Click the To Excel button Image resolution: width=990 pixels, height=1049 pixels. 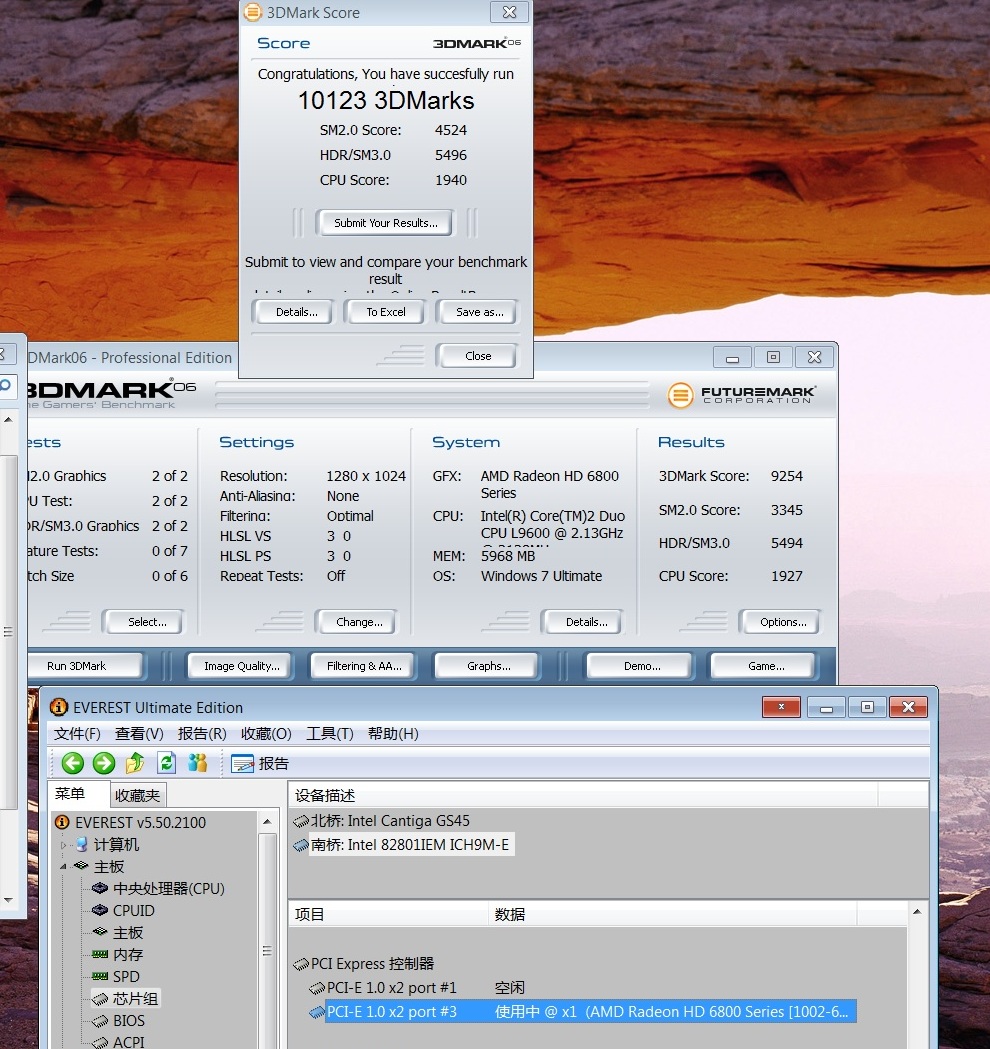385,312
